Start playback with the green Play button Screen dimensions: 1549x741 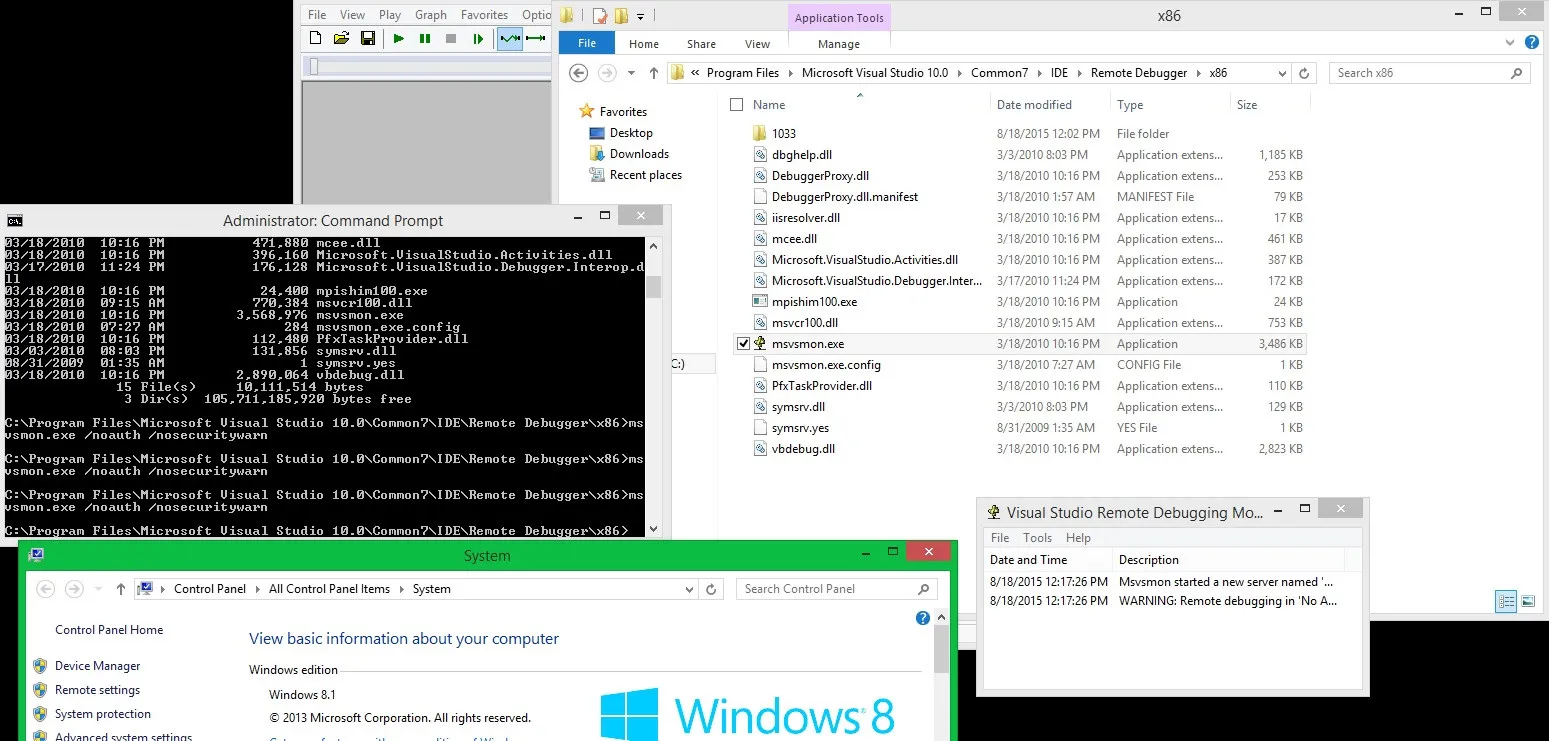tap(399, 39)
